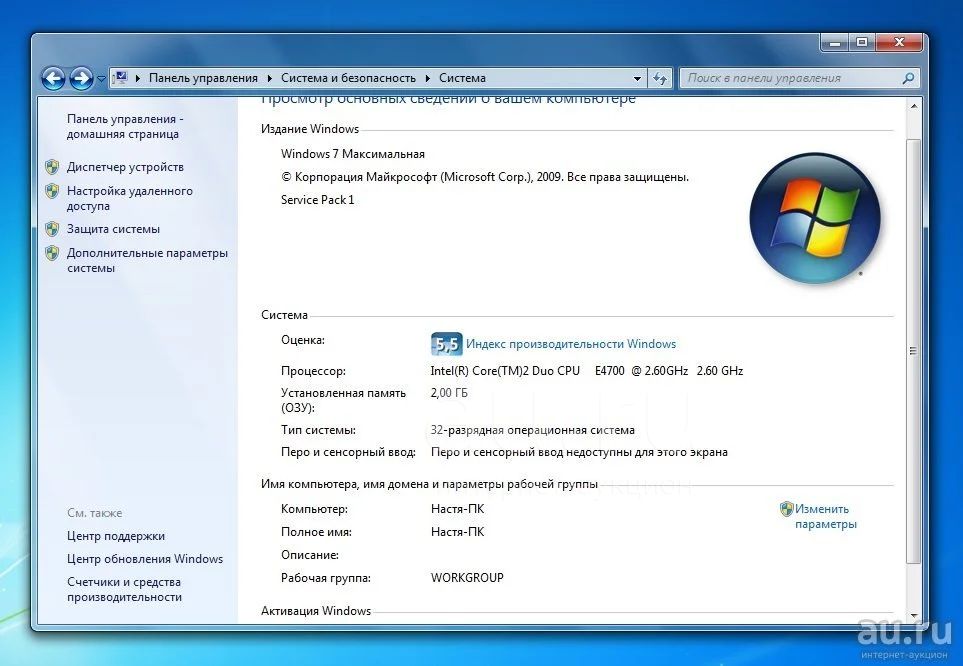
Task: Refresh the page with the address bar refresh button
Action: (x=660, y=78)
